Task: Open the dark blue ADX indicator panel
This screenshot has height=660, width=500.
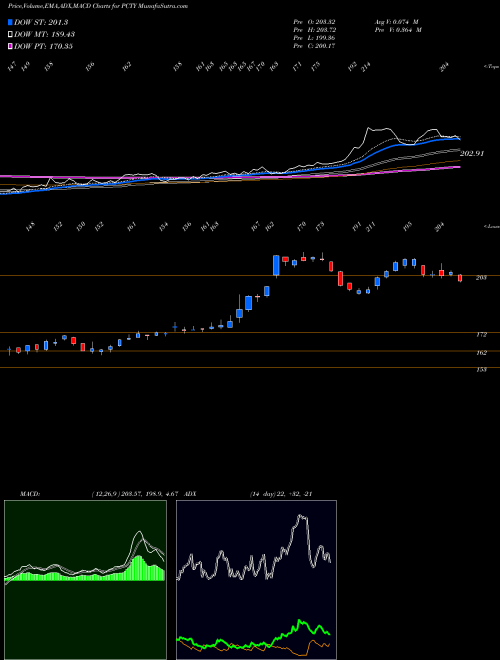Action: (256, 580)
